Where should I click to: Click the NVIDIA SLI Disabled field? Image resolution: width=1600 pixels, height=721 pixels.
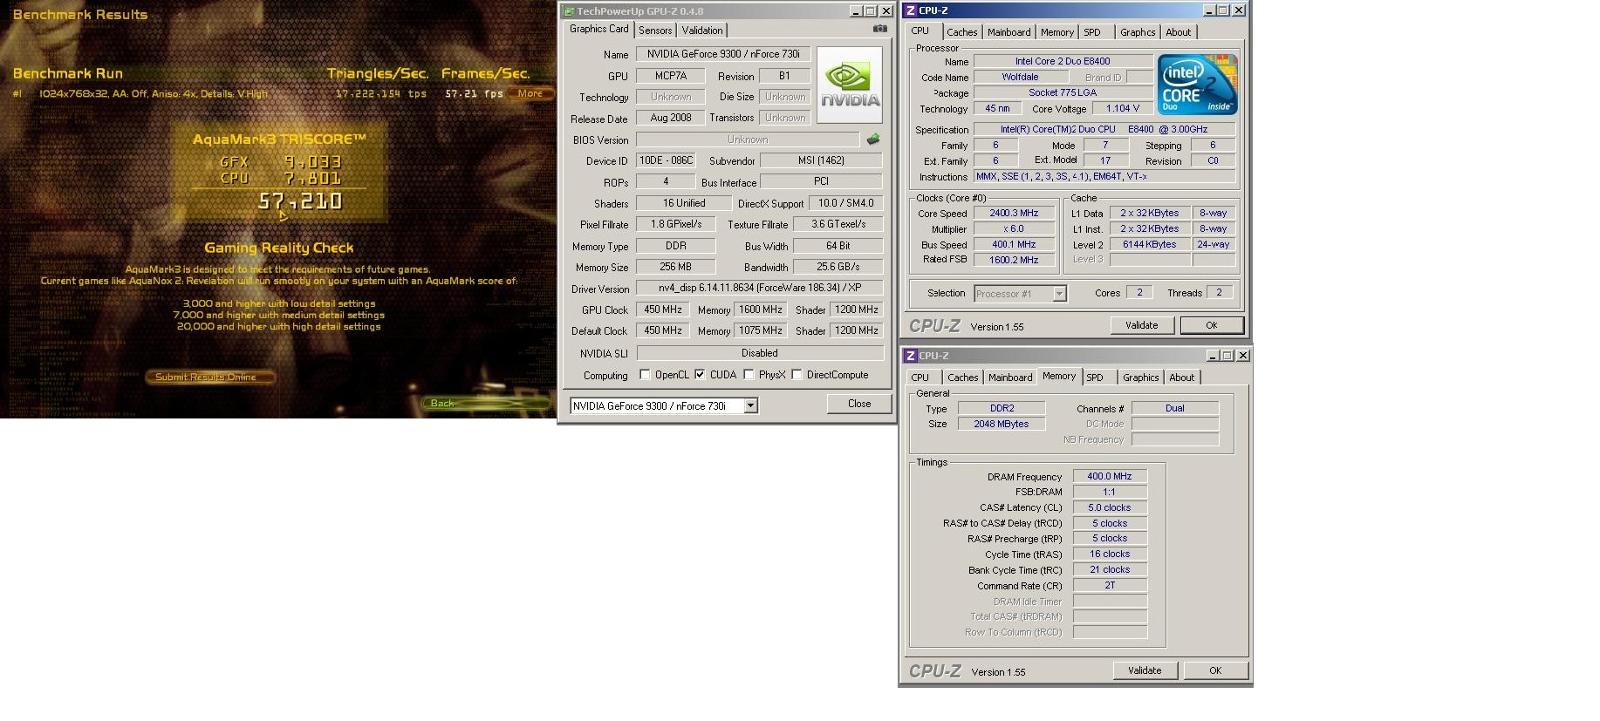[760, 353]
